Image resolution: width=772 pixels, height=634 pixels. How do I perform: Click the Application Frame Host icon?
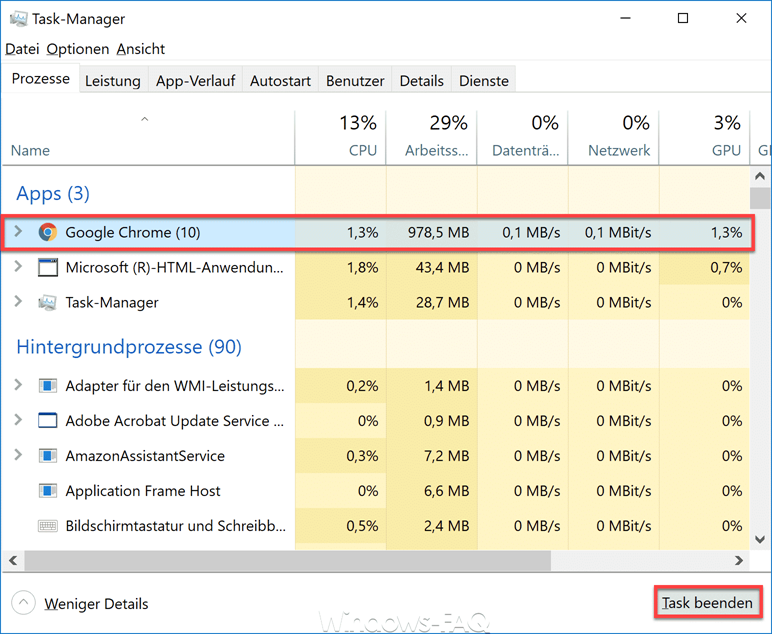[x=48, y=491]
